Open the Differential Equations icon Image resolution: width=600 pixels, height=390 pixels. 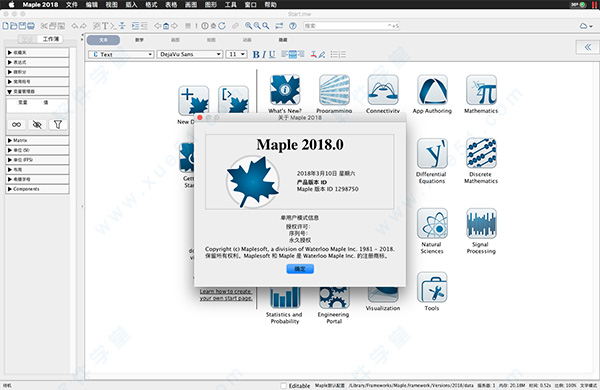432,153
